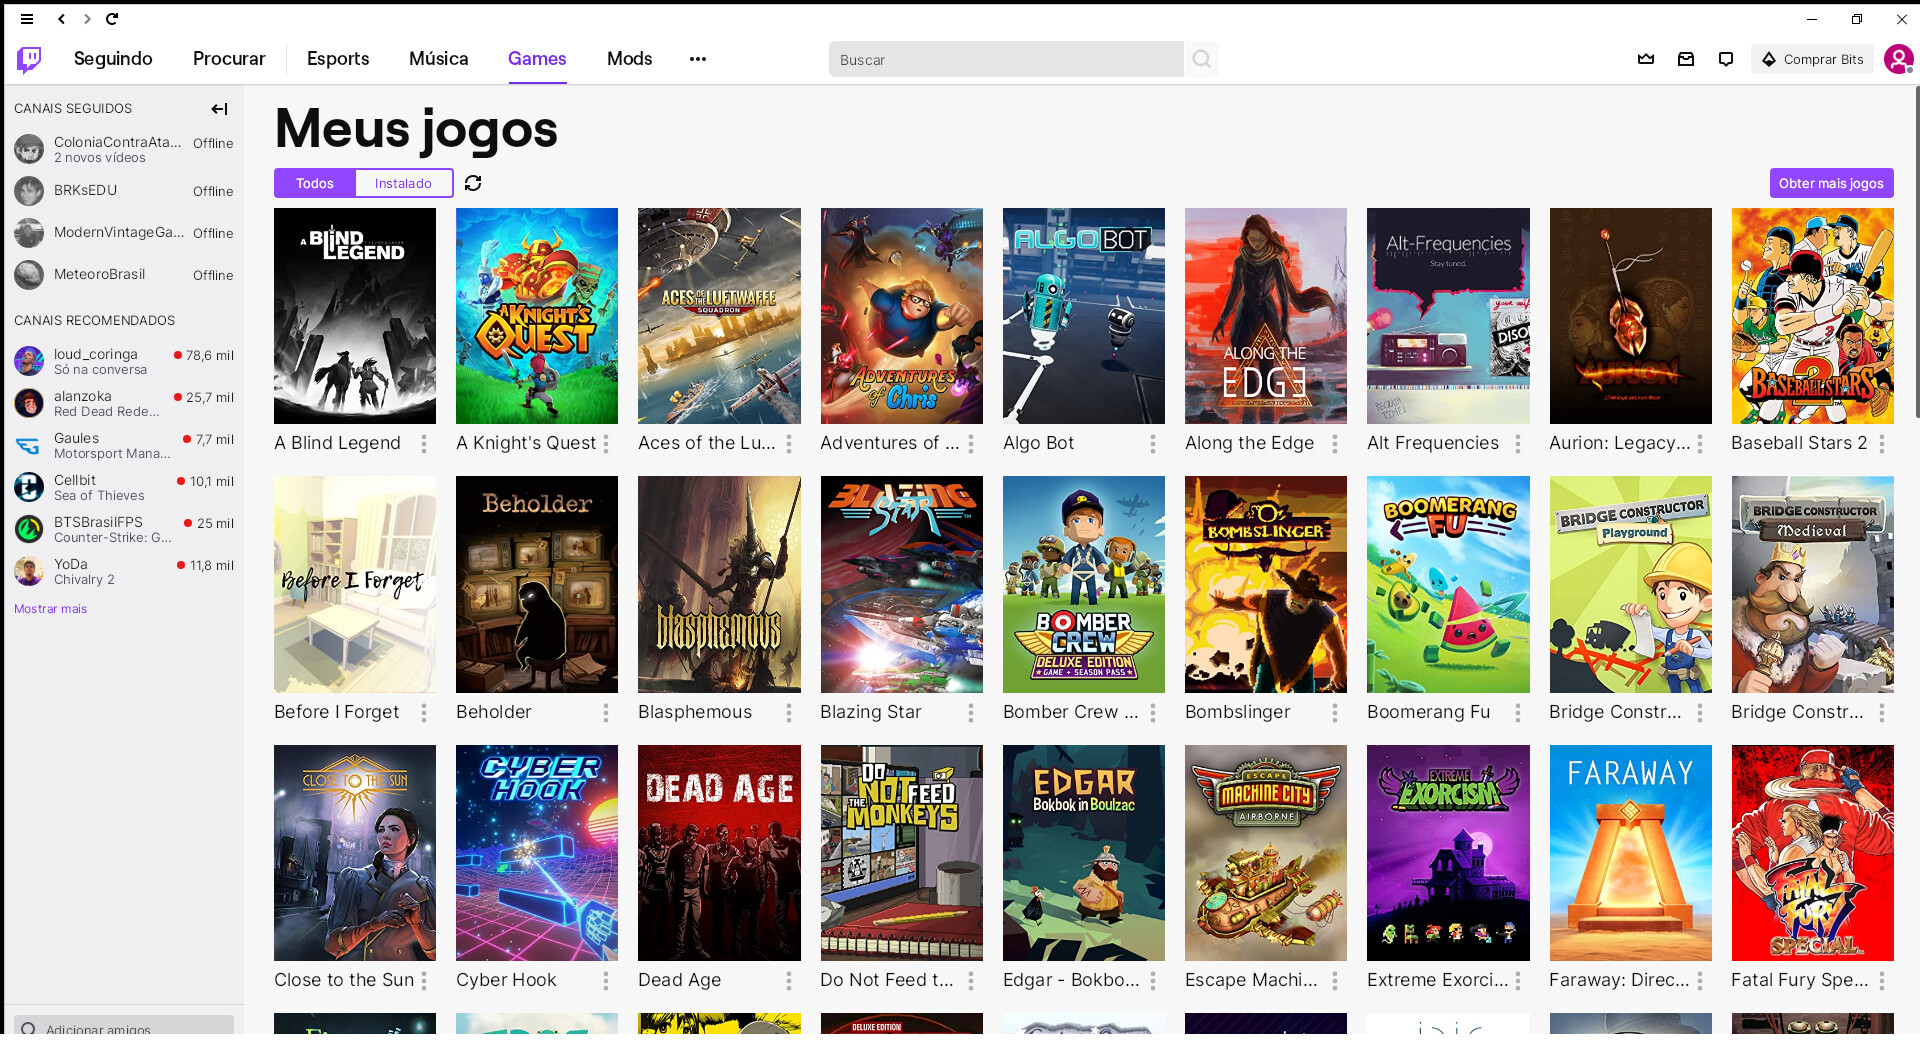Click the Buscar search field

(1006, 59)
